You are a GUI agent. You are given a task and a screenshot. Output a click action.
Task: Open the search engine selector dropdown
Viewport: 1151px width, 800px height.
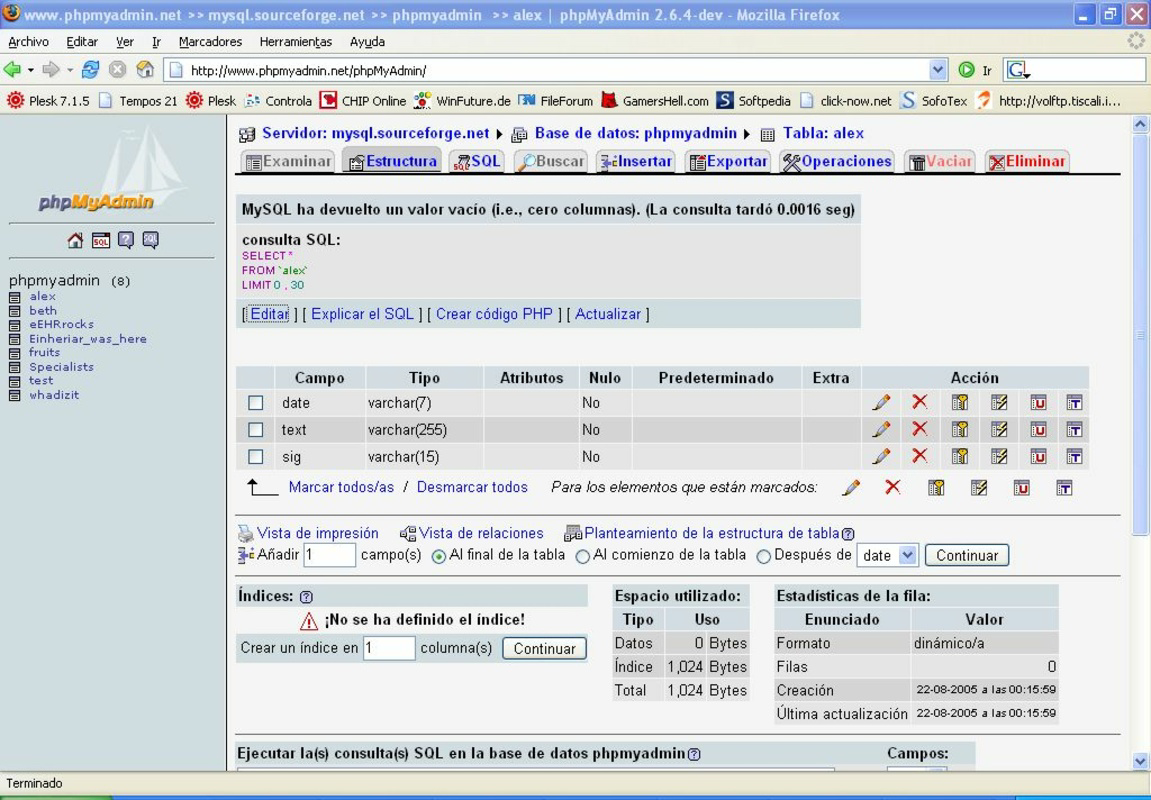[x=1019, y=70]
